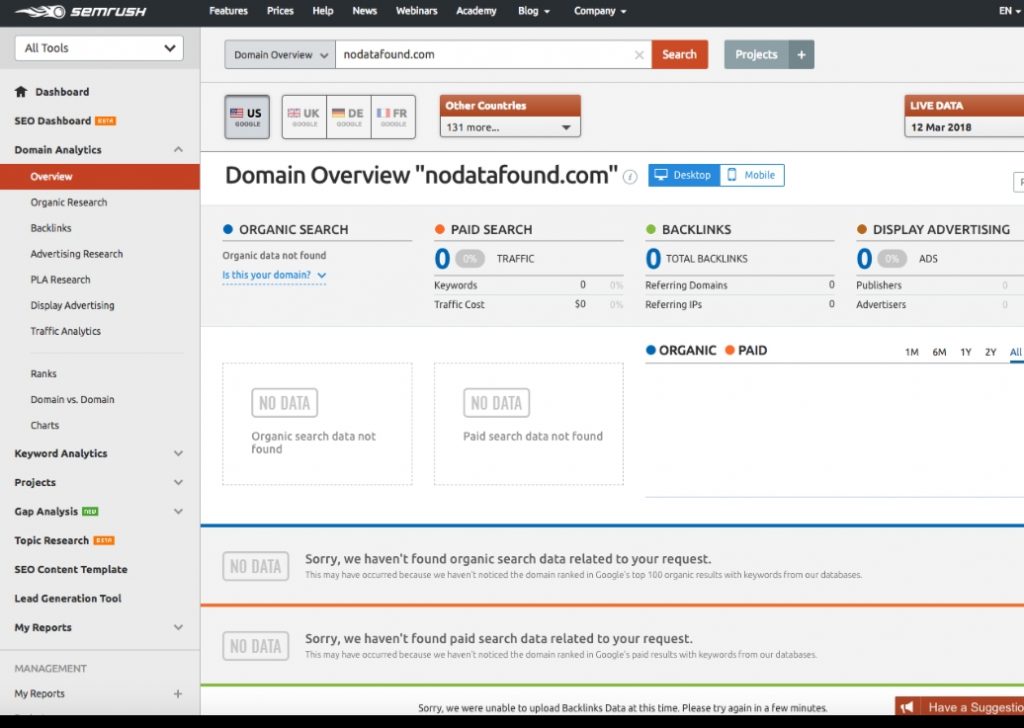1024x728 pixels.
Task: Open PLA Research in sidebar
Action: point(60,279)
